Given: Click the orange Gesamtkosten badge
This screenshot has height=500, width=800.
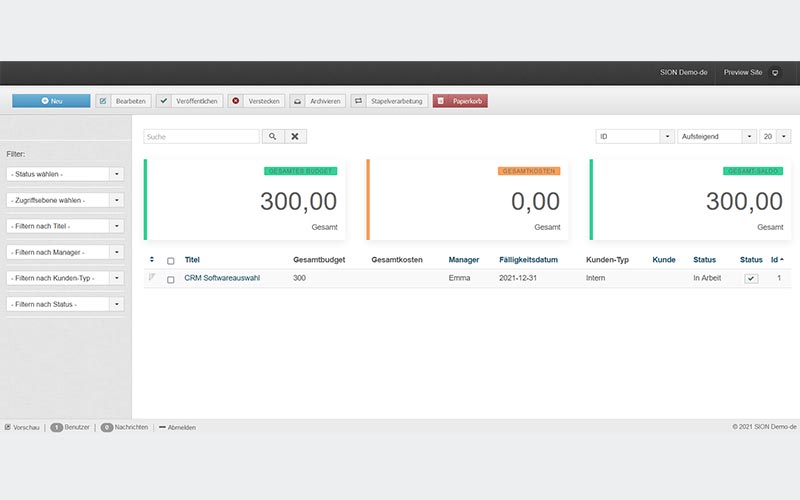Looking at the screenshot, I should point(529,171).
